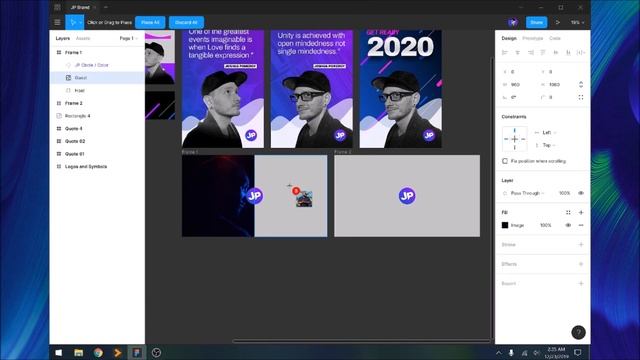Image resolution: width=640 pixels, height=360 pixels.
Task: Click the layer opacity 100% field
Action: pos(564,193)
